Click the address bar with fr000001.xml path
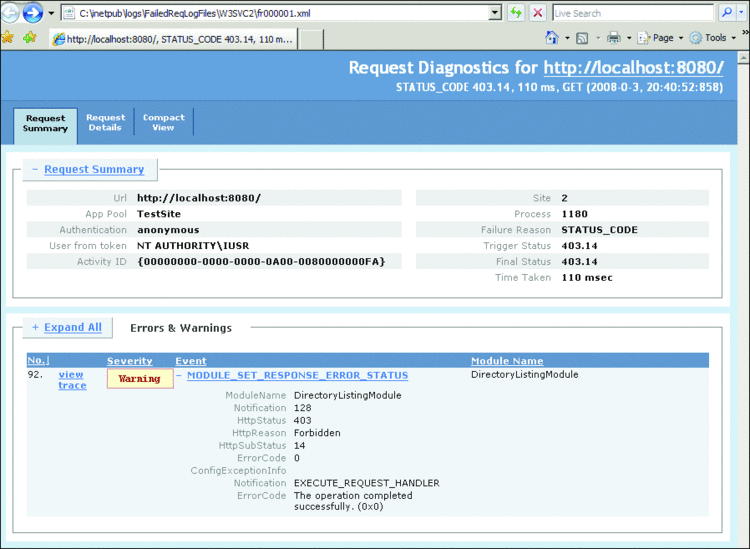 click(x=276, y=13)
